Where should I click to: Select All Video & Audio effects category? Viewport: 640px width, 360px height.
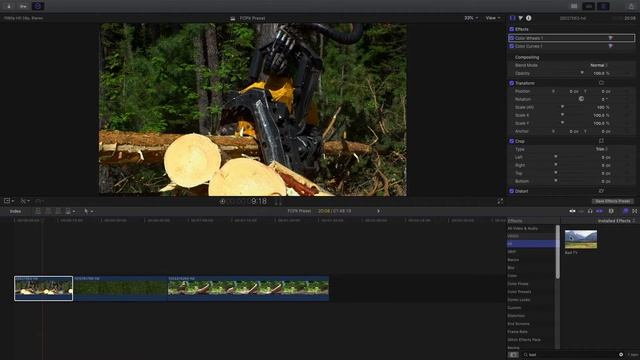point(522,228)
